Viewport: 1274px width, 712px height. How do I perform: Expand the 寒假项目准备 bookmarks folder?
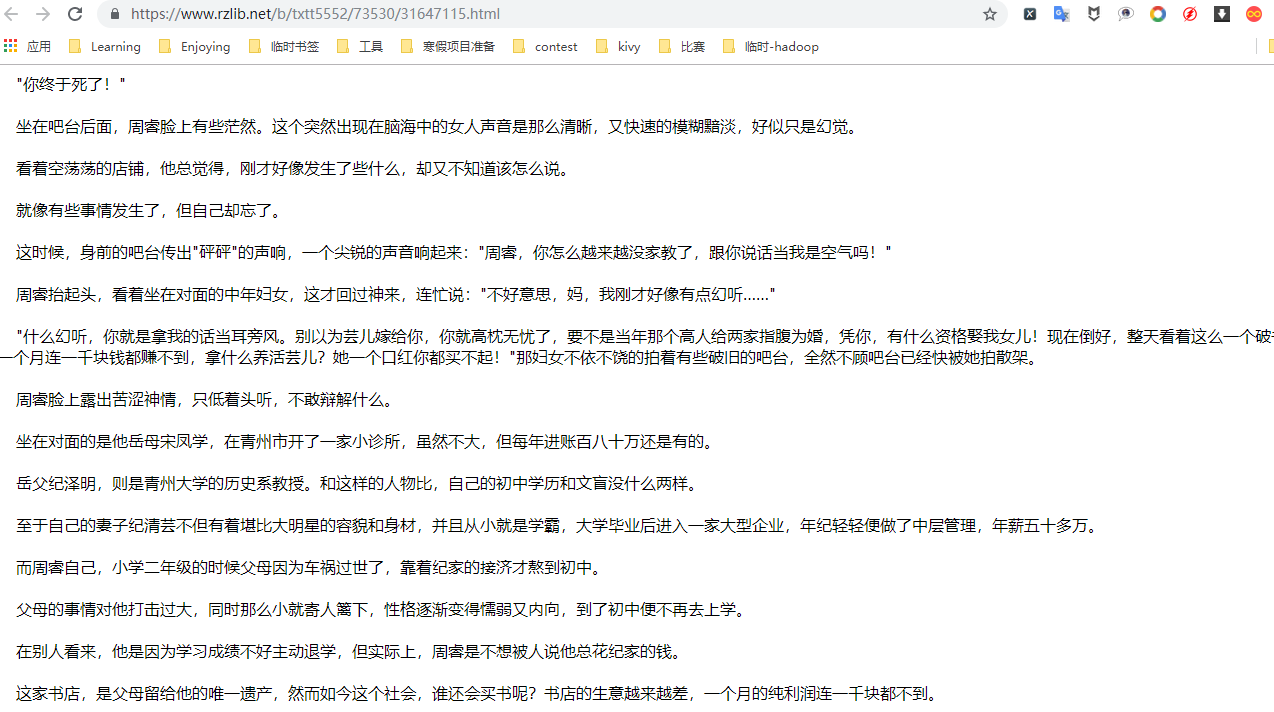pos(457,46)
